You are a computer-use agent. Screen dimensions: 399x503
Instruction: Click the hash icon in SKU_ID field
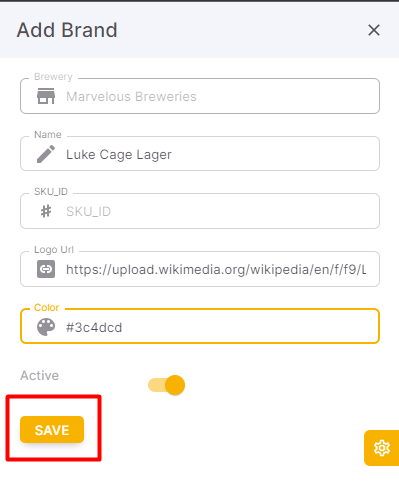click(x=46, y=211)
